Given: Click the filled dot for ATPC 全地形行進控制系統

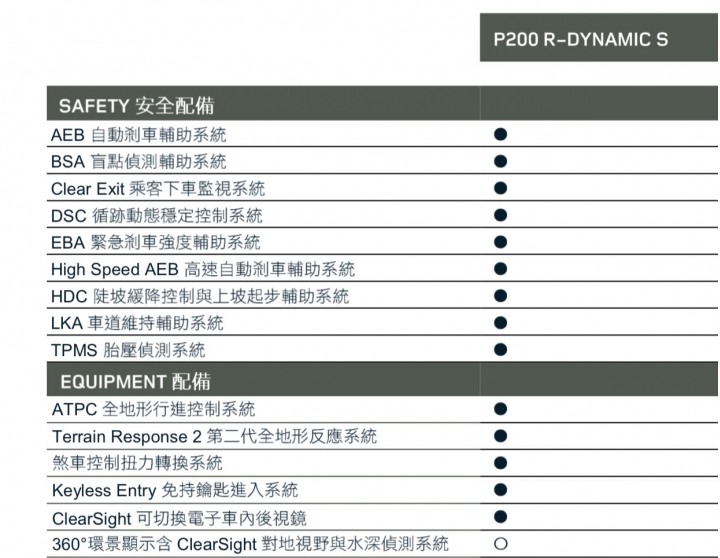Looking at the screenshot, I should [x=501, y=409].
